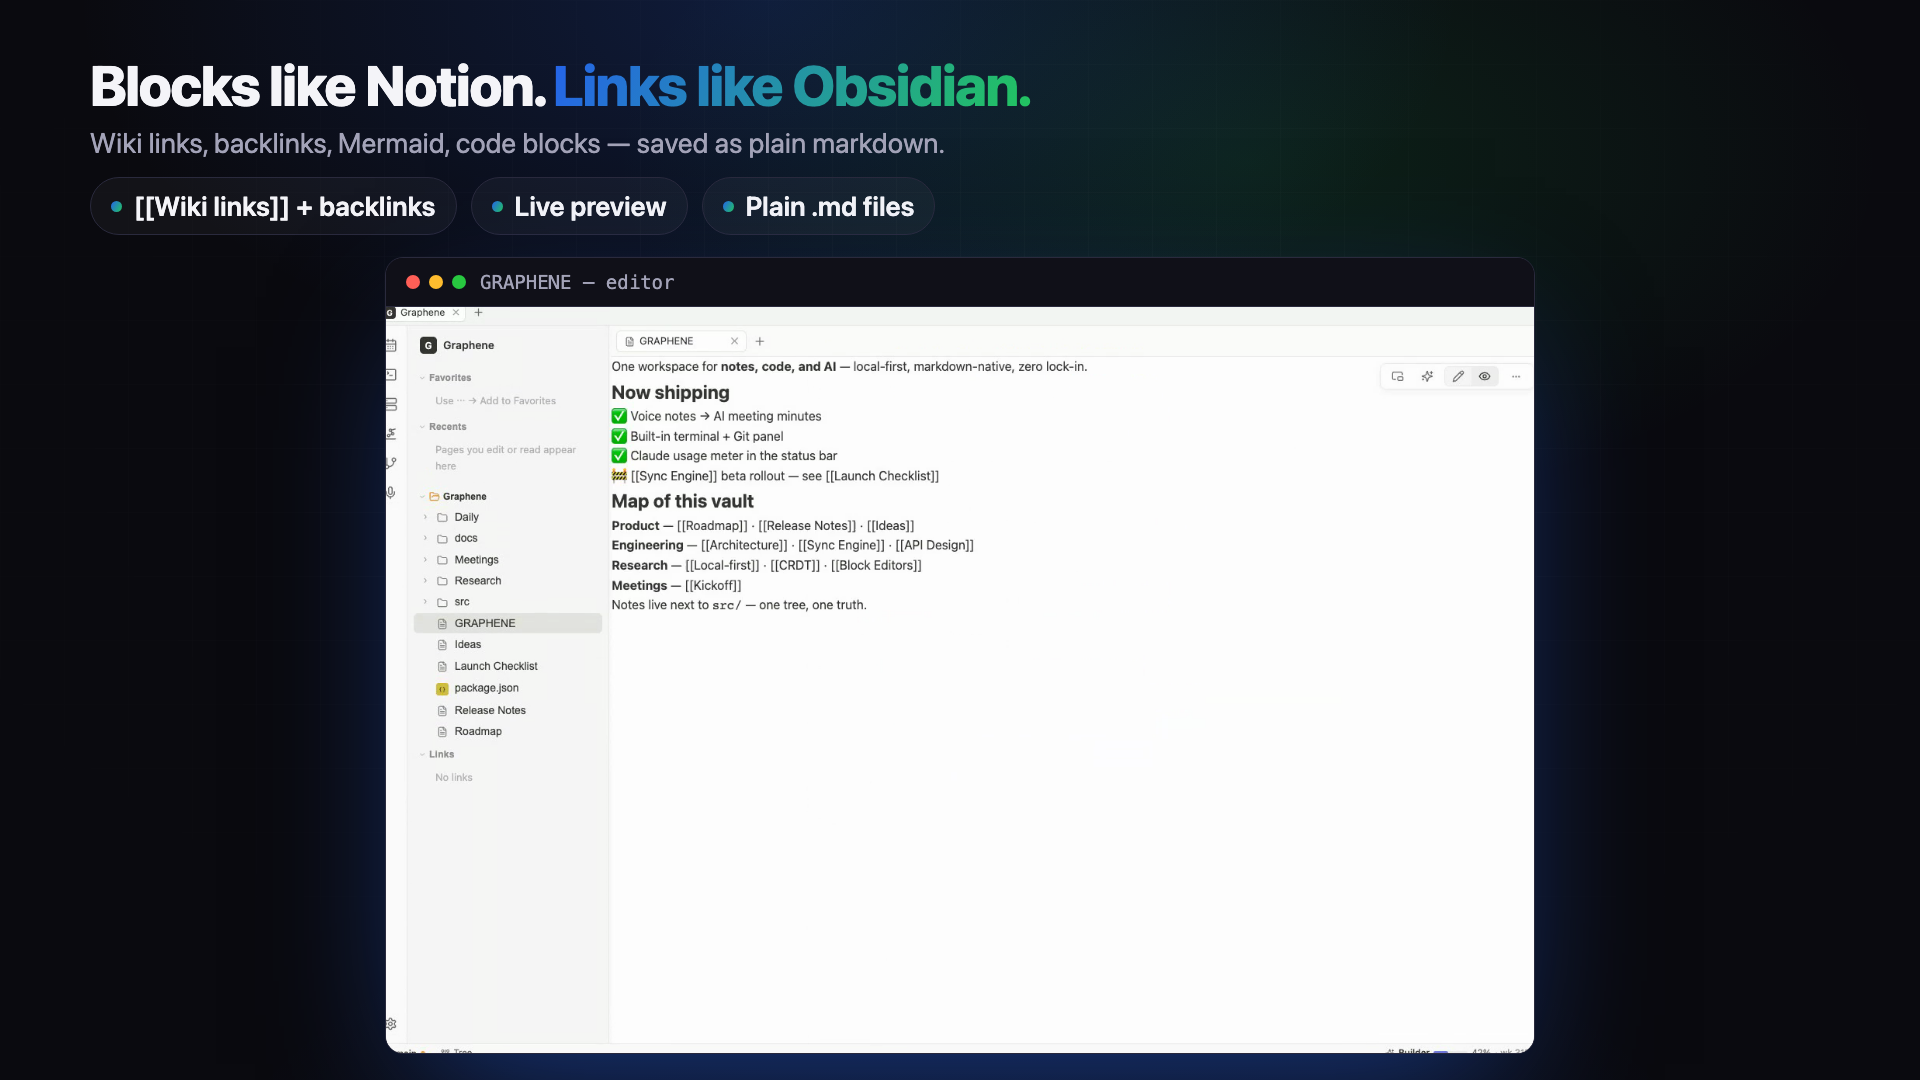The height and width of the screenshot is (1080, 1920).
Task: Follow the [[Local-first]] wiki link
Action: coord(722,566)
